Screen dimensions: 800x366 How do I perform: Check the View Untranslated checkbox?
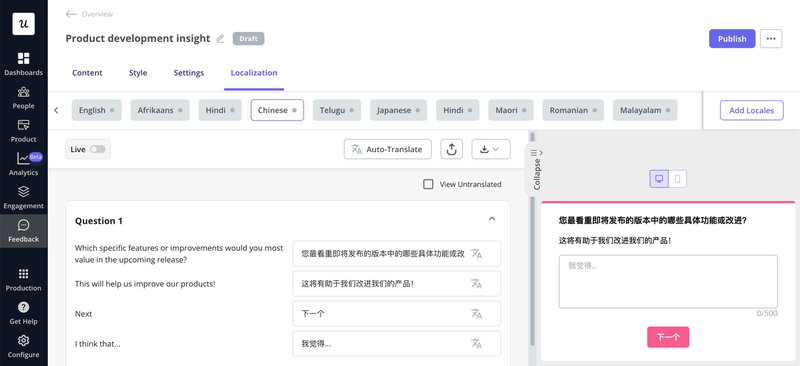pos(429,184)
